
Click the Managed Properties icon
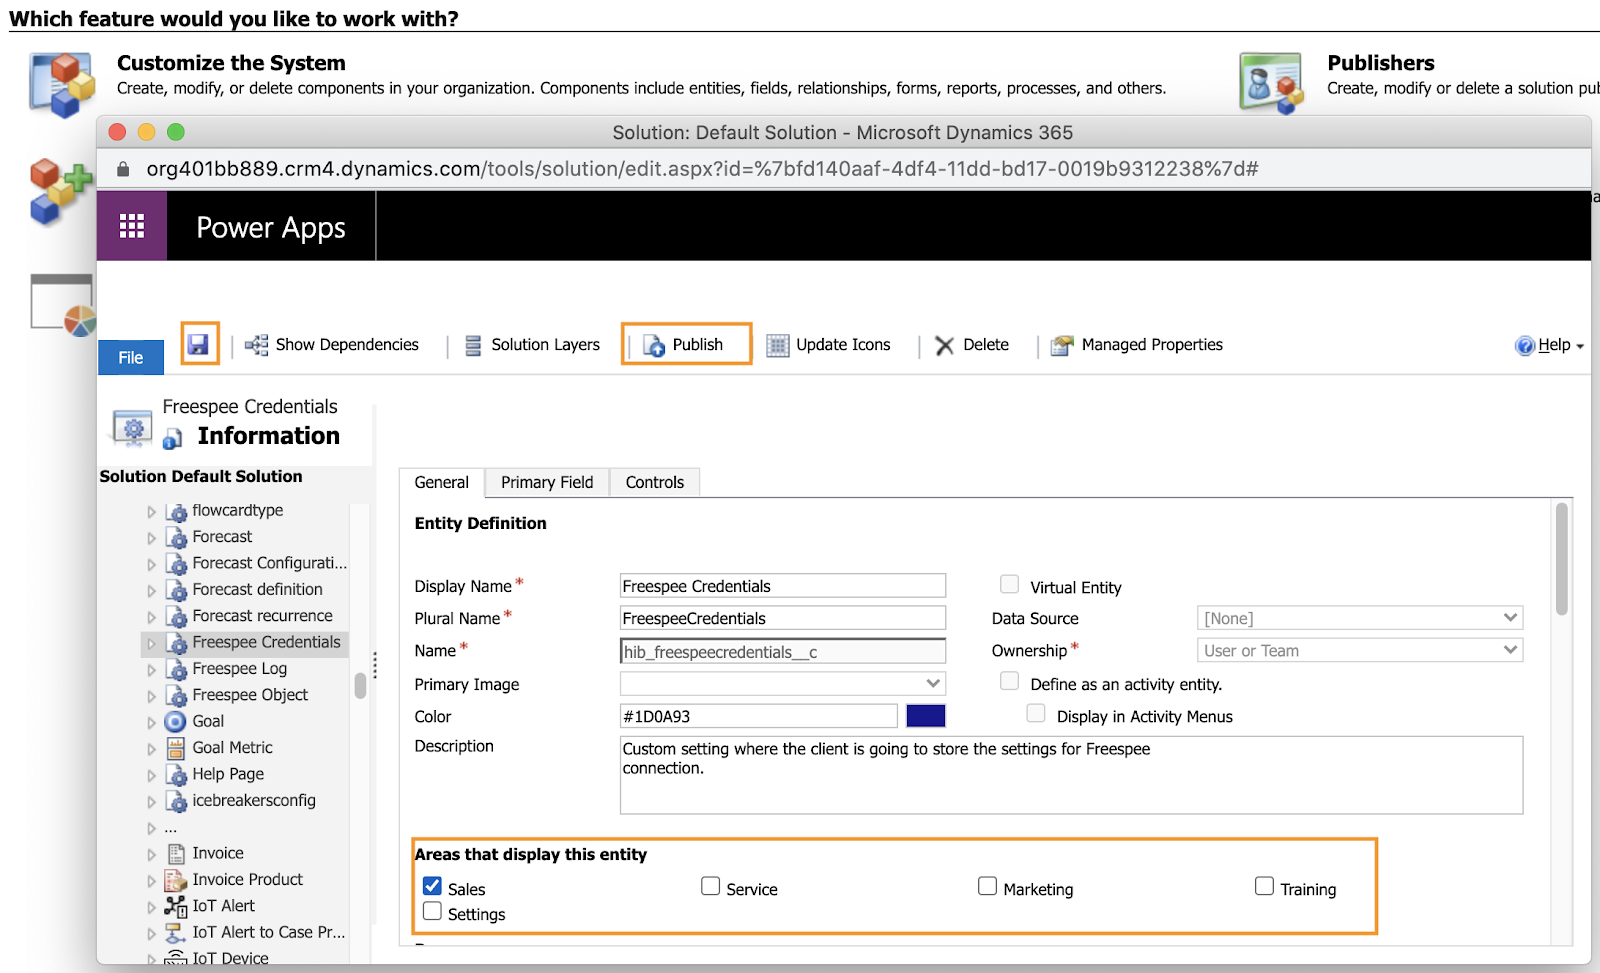click(x=1062, y=345)
